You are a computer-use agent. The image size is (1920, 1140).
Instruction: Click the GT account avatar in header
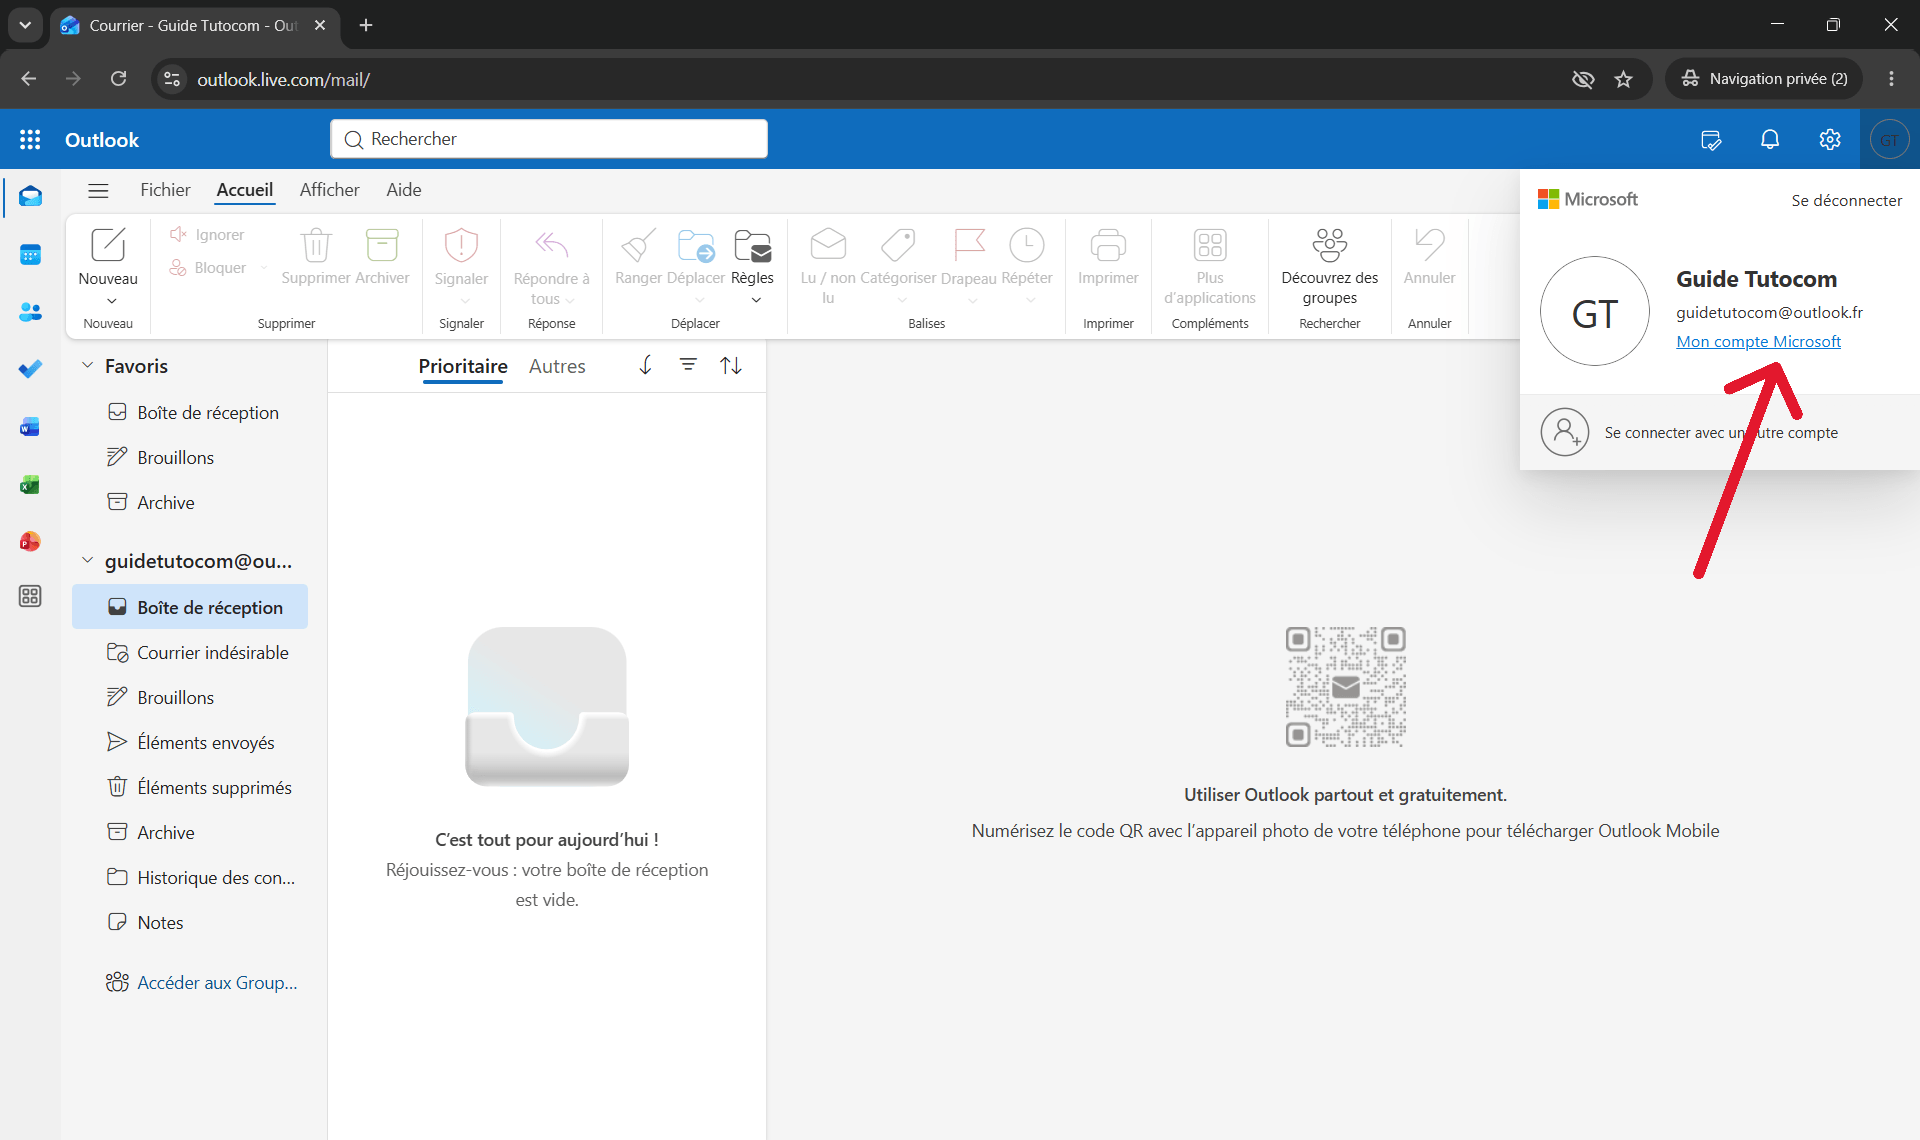tap(1889, 140)
